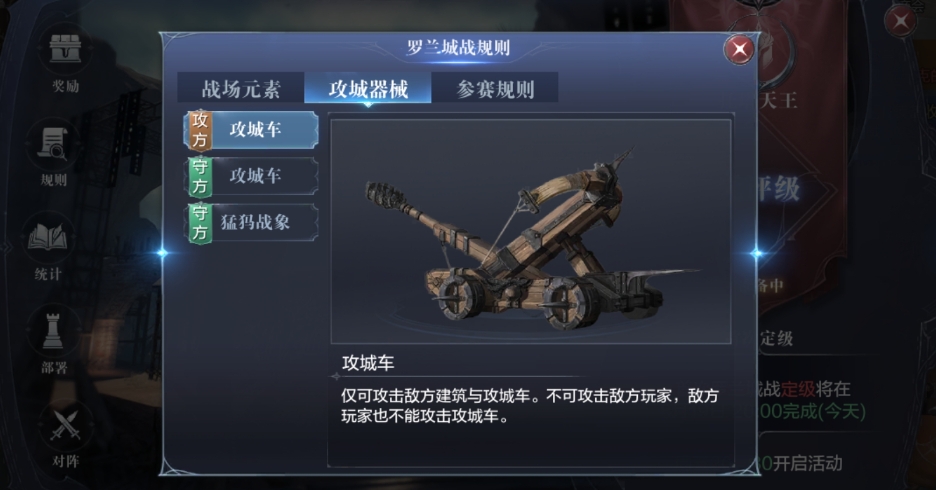This screenshot has width=936, height=490.
Task: Select the 攻方 攻城车 entry
Action: (x=251, y=130)
